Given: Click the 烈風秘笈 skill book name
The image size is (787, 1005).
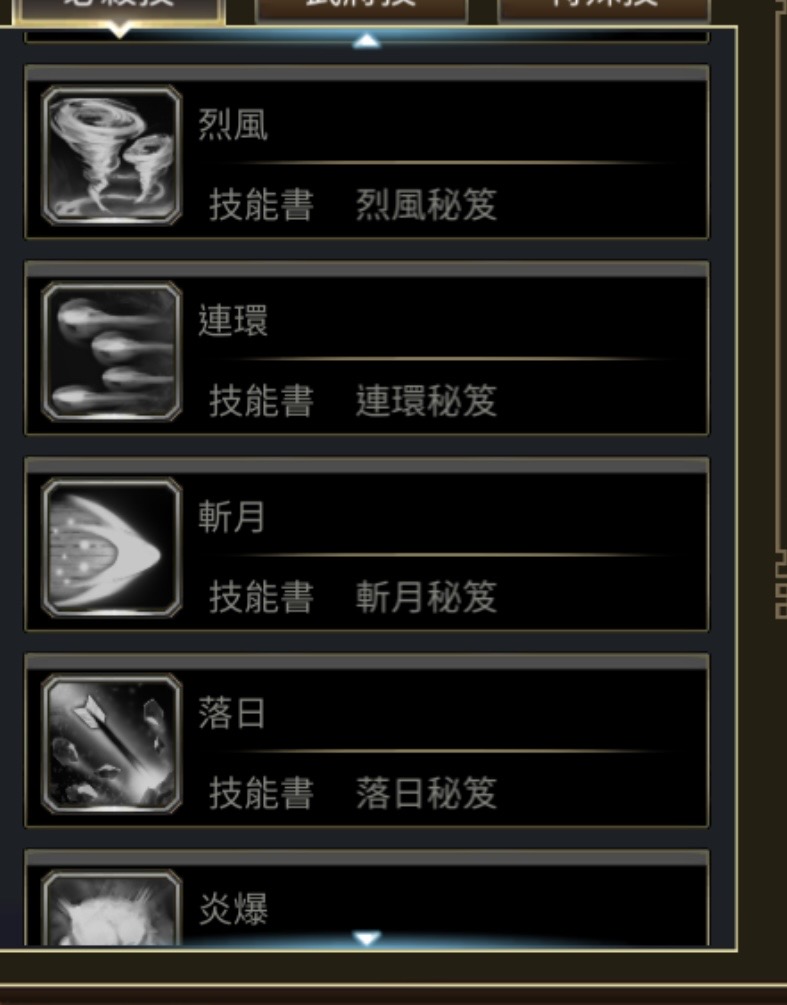Looking at the screenshot, I should (x=426, y=205).
